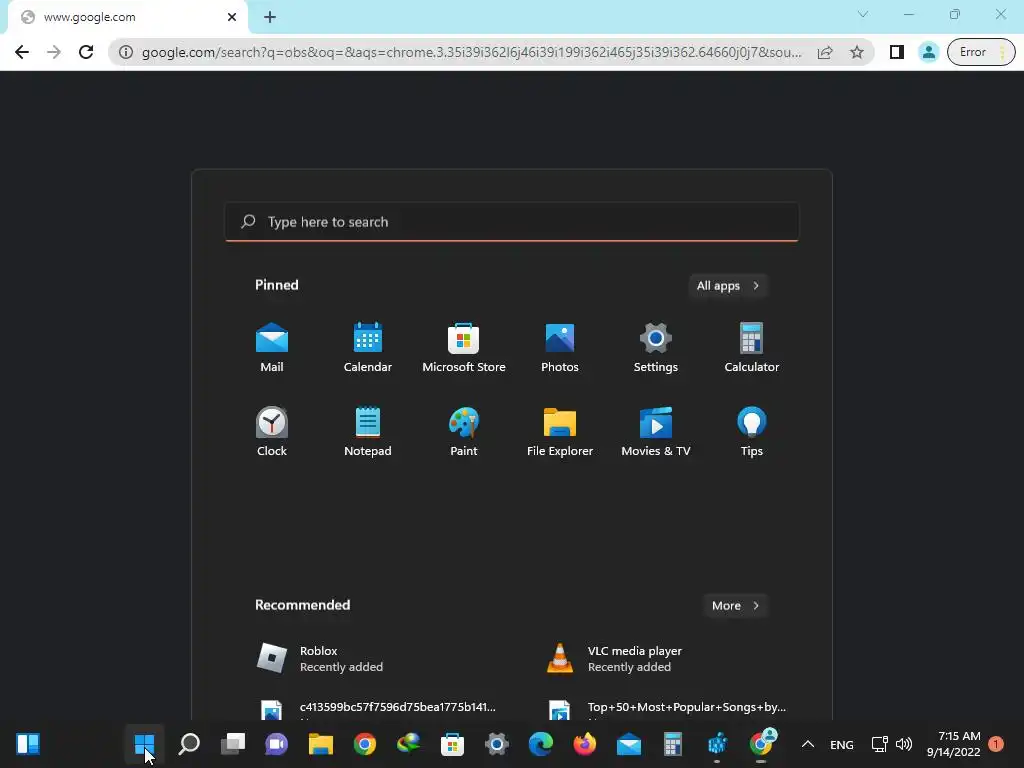The width and height of the screenshot is (1024, 768).
Task: Open the network tray icon
Action: click(x=879, y=744)
